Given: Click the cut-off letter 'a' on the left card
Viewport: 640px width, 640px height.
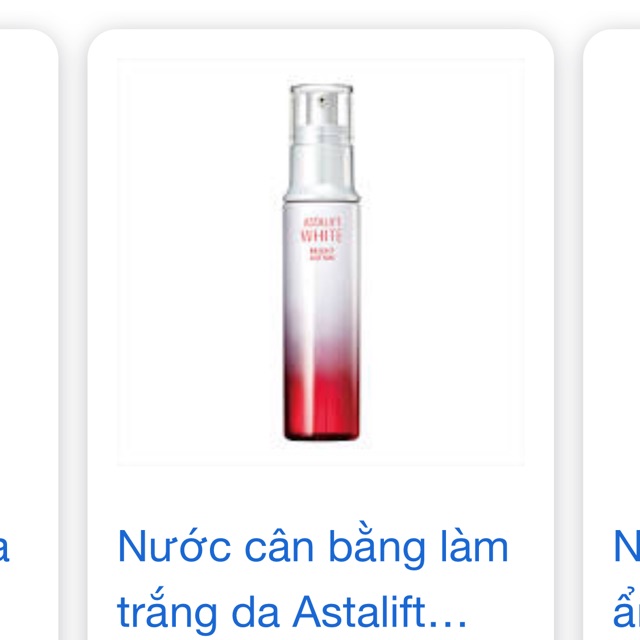Looking at the screenshot, I should click(x=3, y=549).
